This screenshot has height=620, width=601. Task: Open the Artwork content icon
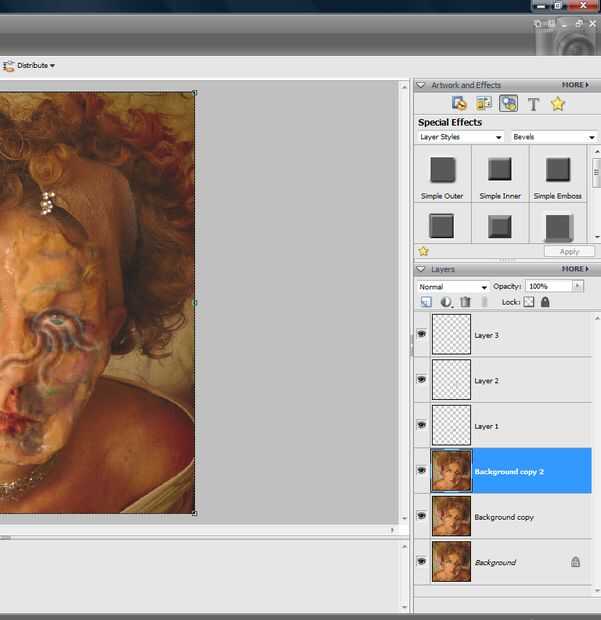point(459,103)
